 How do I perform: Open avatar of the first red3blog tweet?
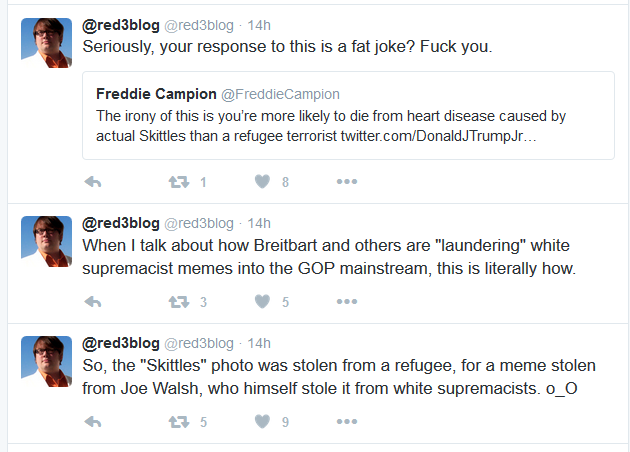[x=46, y=43]
